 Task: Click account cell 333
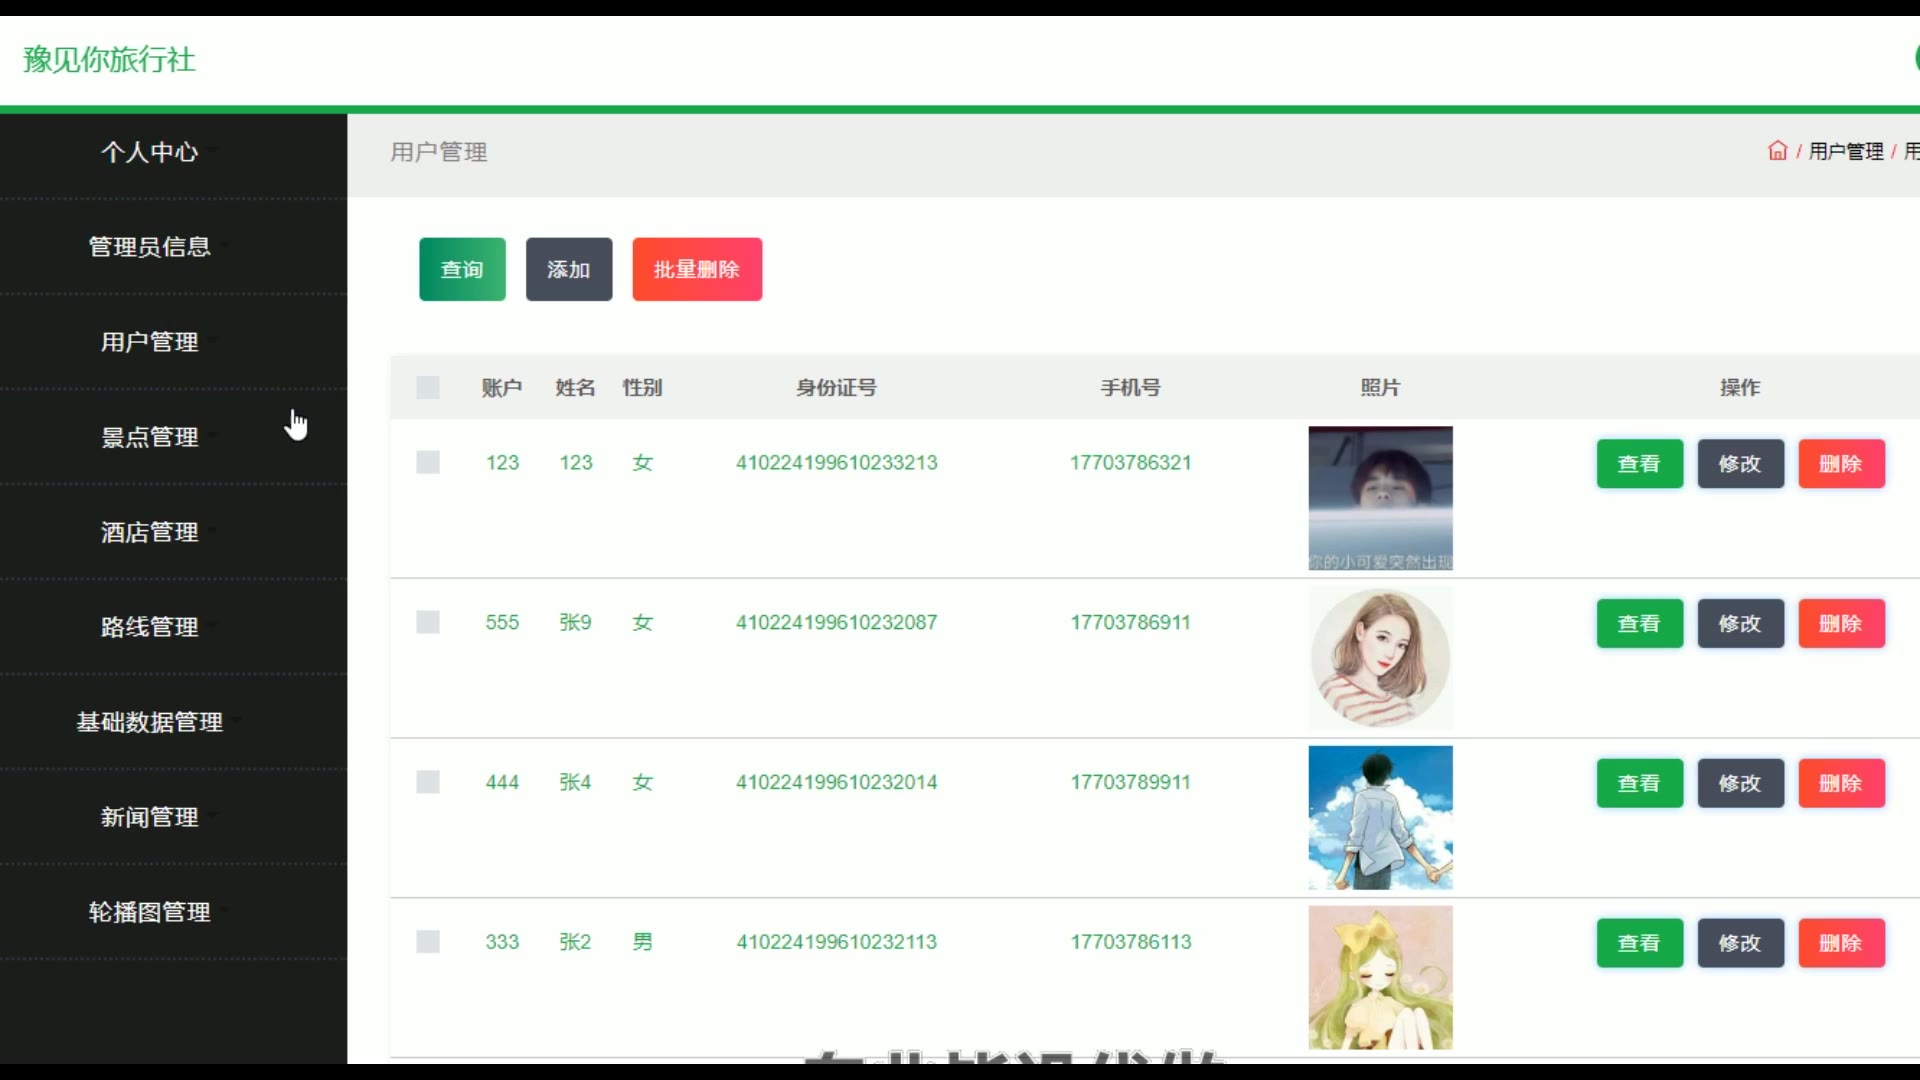pos(502,942)
